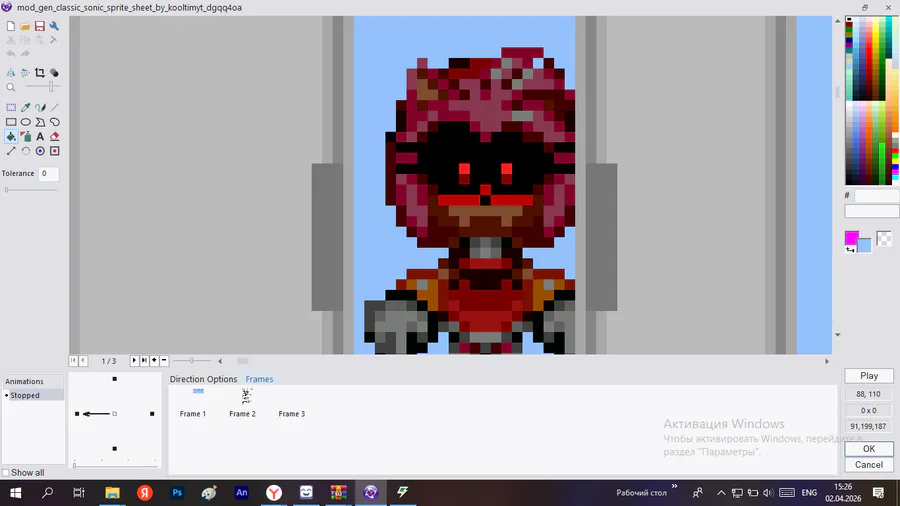Click the View action point icon

pyautogui.click(x=55, y=151)
